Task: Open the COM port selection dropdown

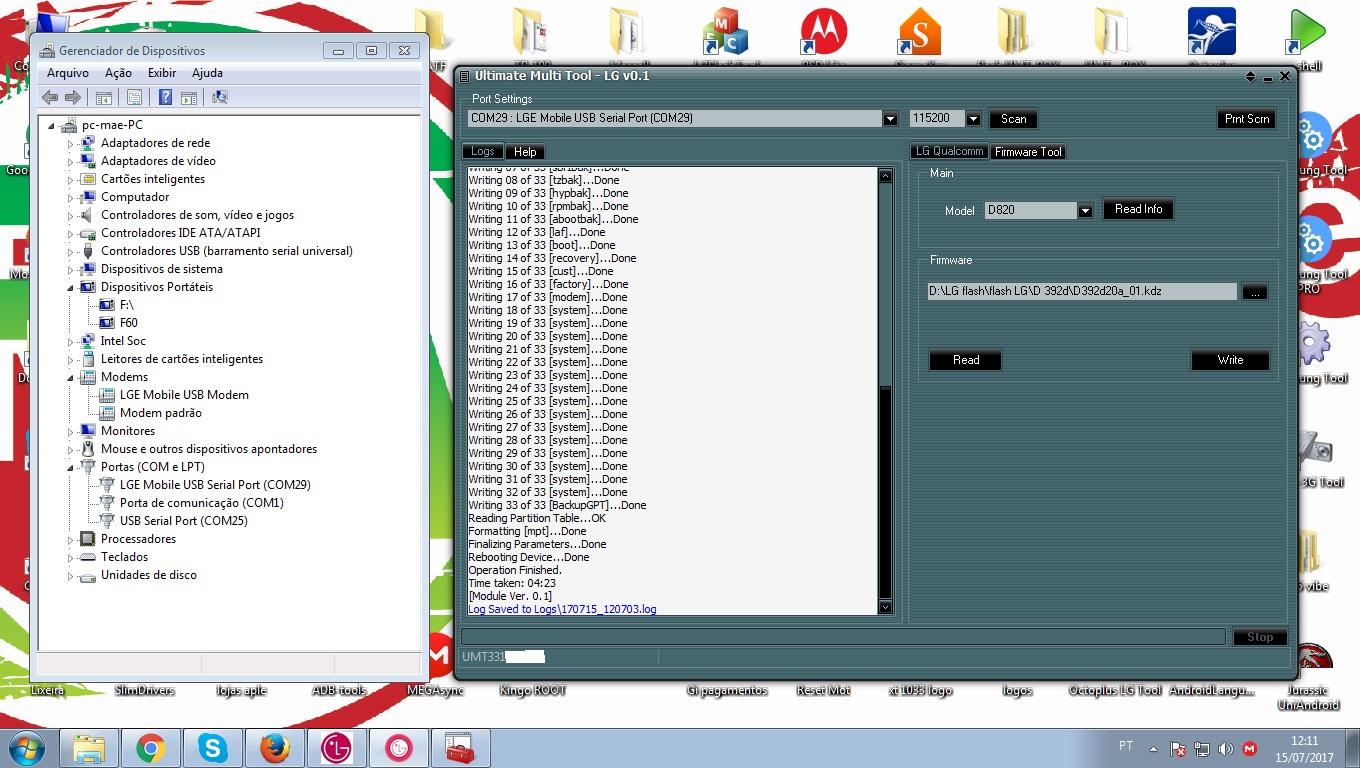Action: (890, 119)
